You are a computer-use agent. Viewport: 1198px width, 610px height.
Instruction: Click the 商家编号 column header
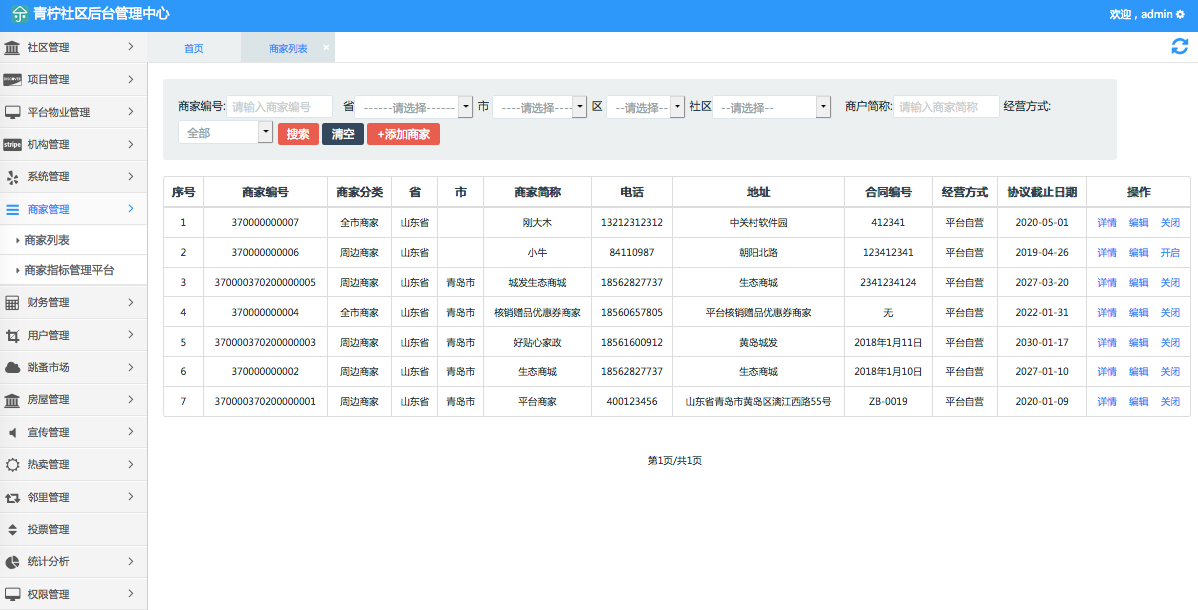(265, 192)
